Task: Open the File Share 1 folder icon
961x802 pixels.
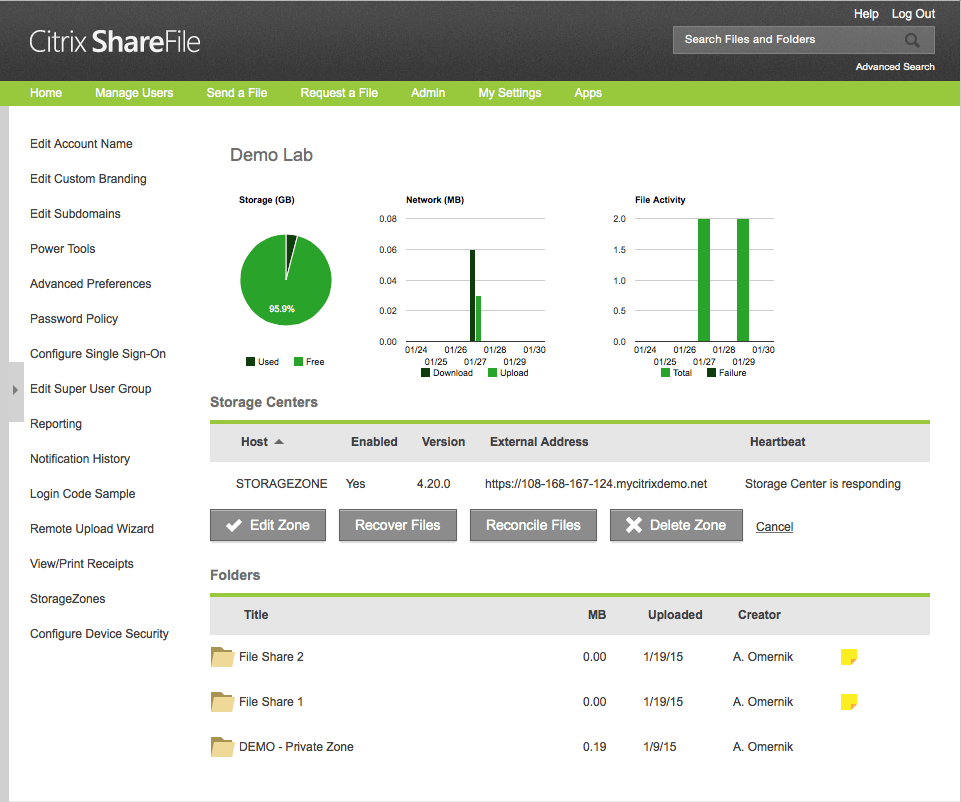Action: pyautogui.click(x=222, y=702)
